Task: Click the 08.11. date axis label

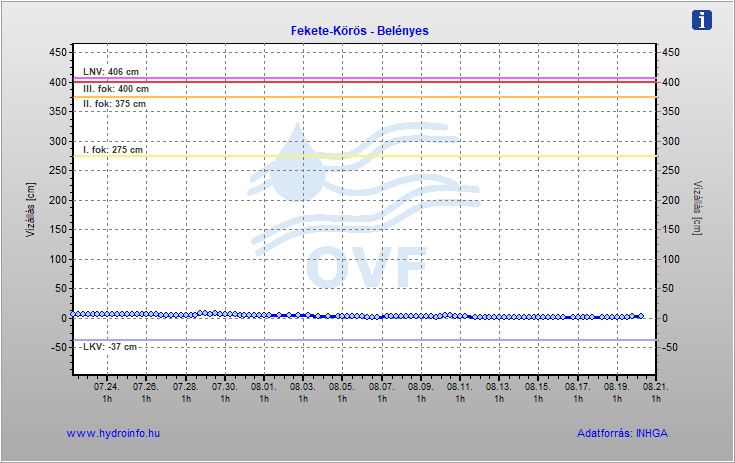Action: 460,387
